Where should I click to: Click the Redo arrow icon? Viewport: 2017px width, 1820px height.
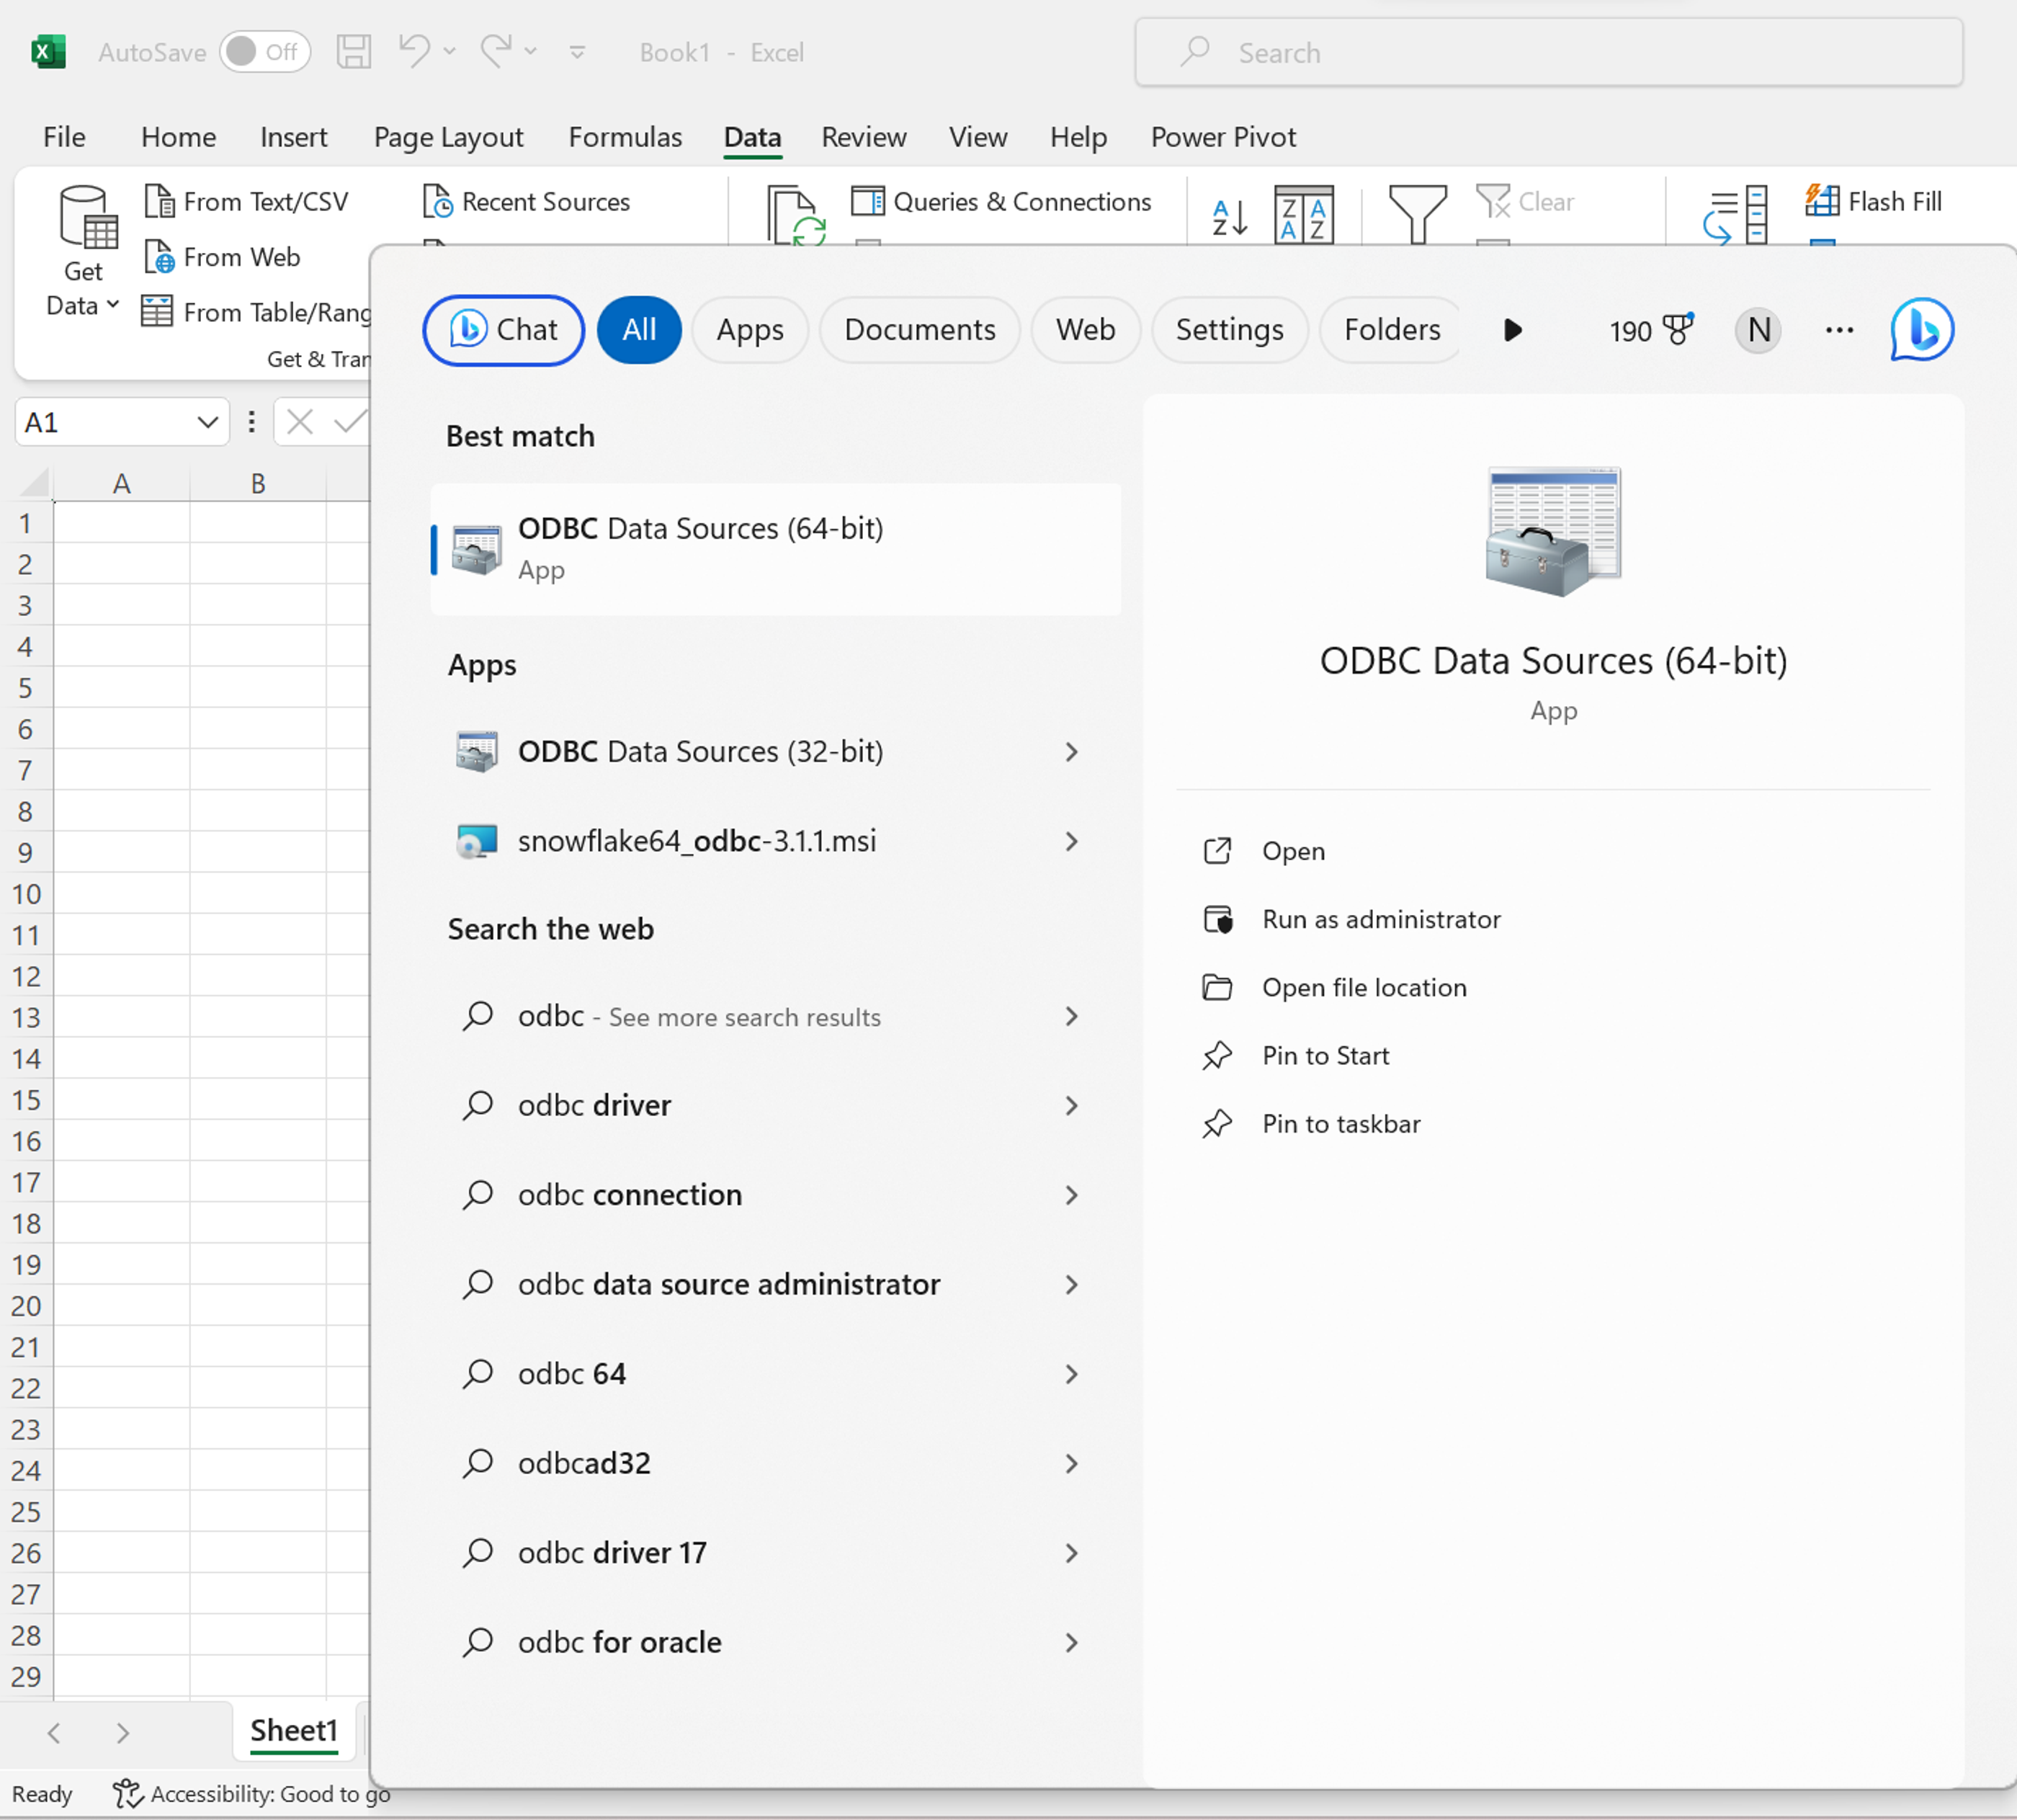pyautogui.click(x=496, y=50)
